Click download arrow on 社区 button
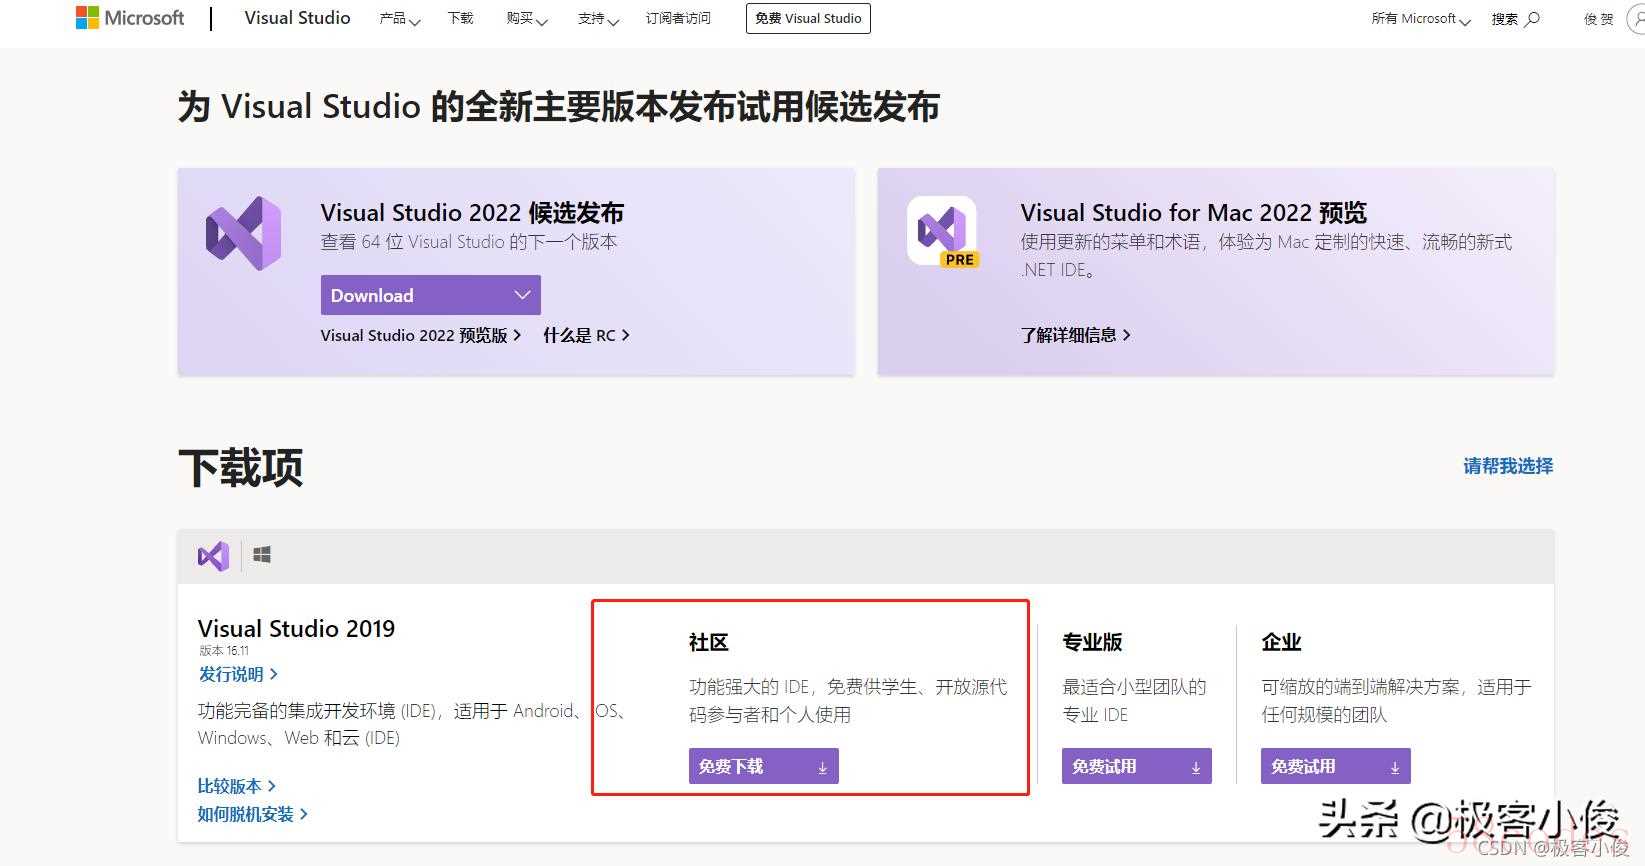 [823, 767]
